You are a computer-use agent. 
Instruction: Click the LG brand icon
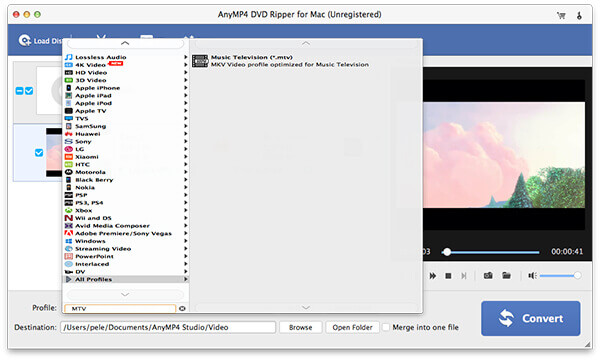point(68,149)
